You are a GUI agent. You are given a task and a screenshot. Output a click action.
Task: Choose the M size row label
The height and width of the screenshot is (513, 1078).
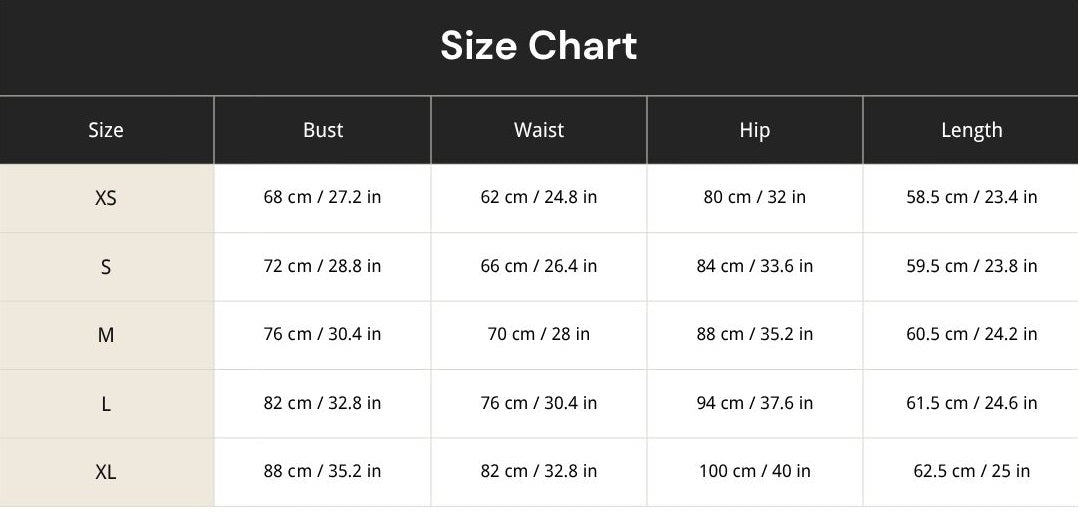106,335
